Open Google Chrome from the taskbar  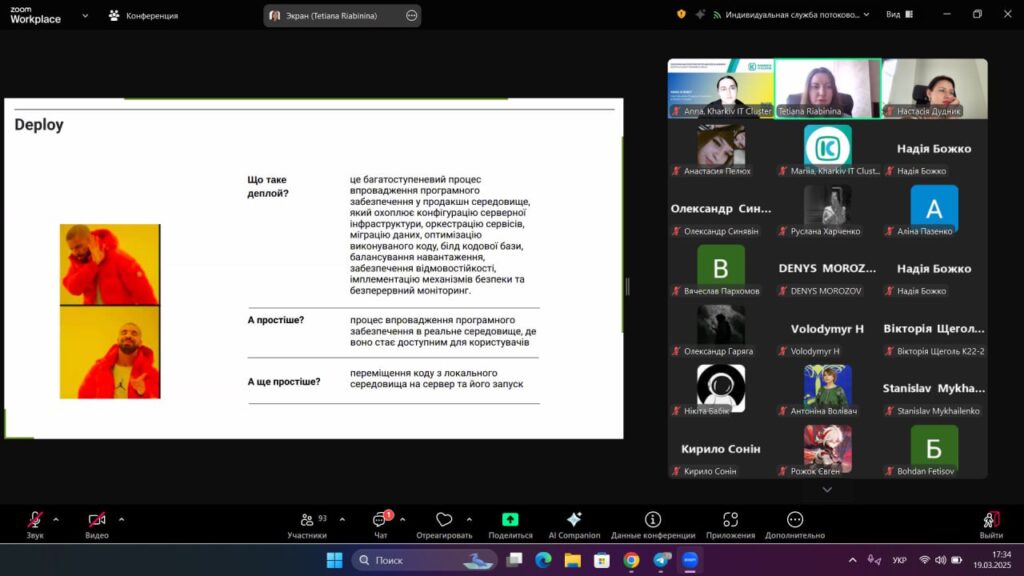point(631,560)
